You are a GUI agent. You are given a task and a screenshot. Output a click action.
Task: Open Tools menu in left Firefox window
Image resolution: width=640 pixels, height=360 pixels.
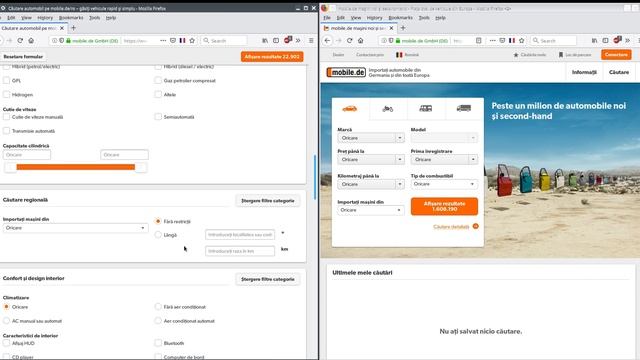pyautogui.click(x=94, y=18)
